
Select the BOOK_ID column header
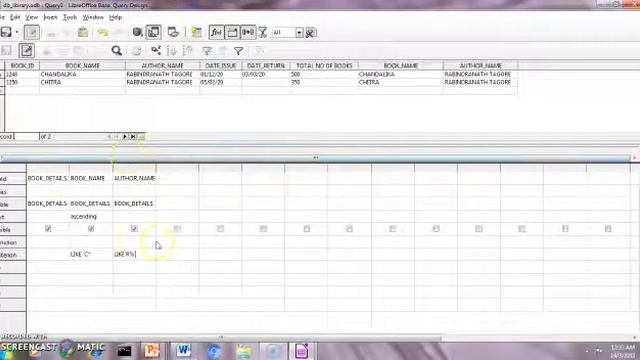click(22, 65)
